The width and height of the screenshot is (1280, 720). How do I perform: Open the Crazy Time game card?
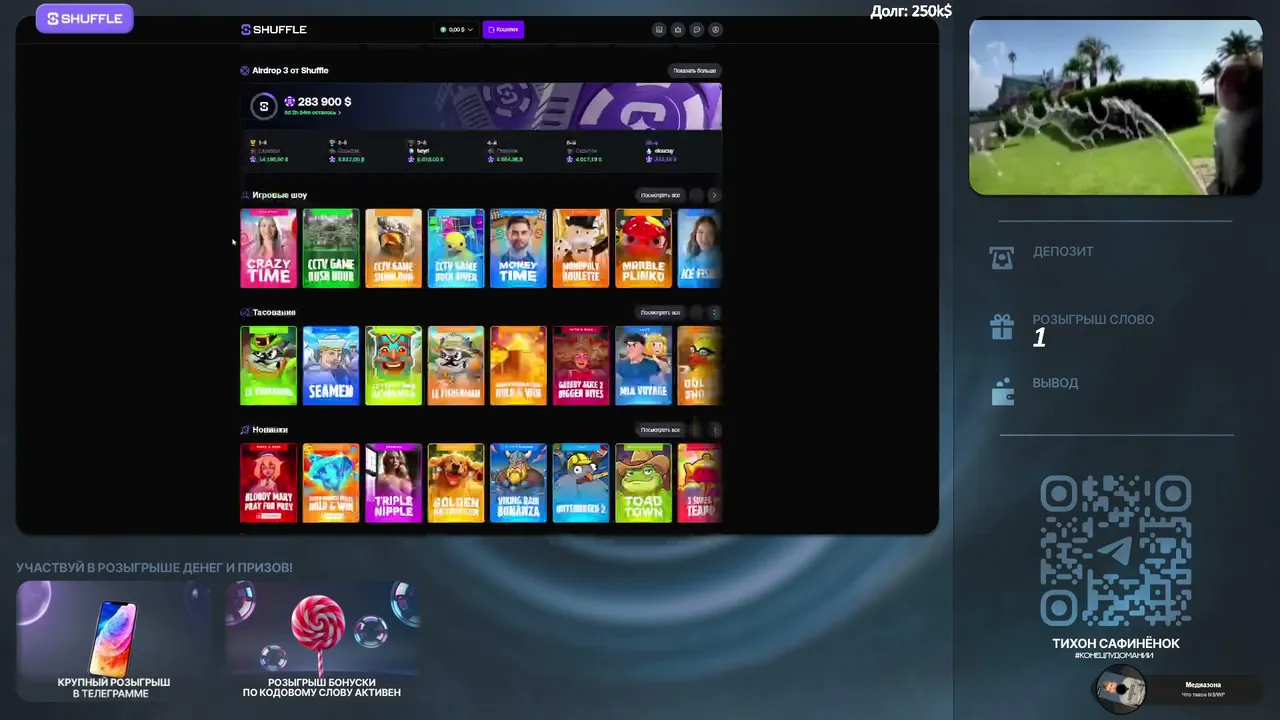[269, 248]
